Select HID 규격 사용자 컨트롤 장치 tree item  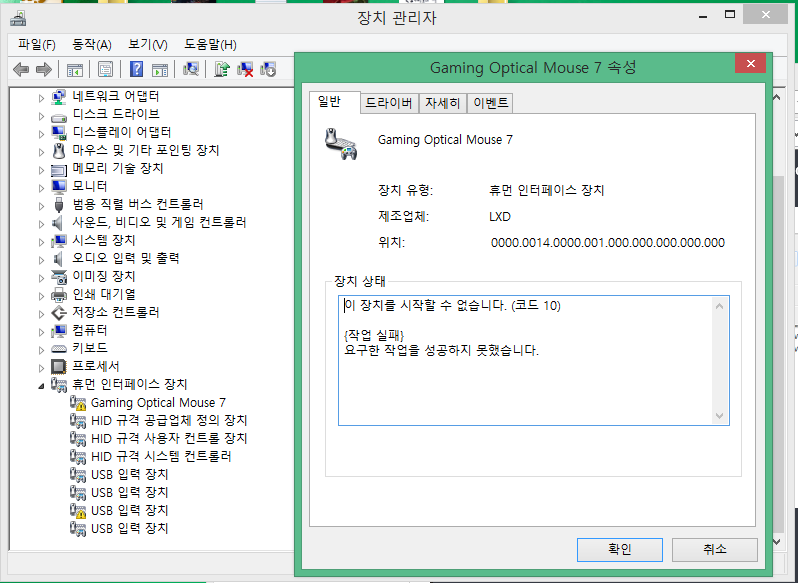(x=169, y=439)
